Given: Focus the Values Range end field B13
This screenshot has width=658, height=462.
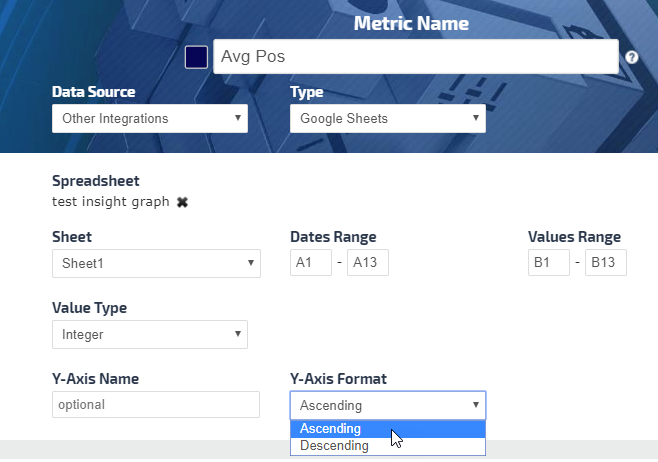Looking at the screenshot, I should pyautogui.click(x=606, y=263).
